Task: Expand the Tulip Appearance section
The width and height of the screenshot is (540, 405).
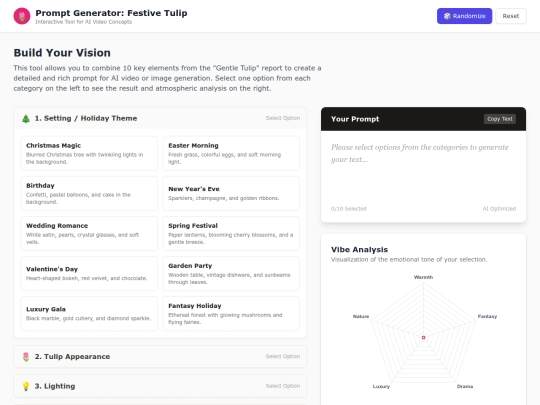Action: coord(160,357)
